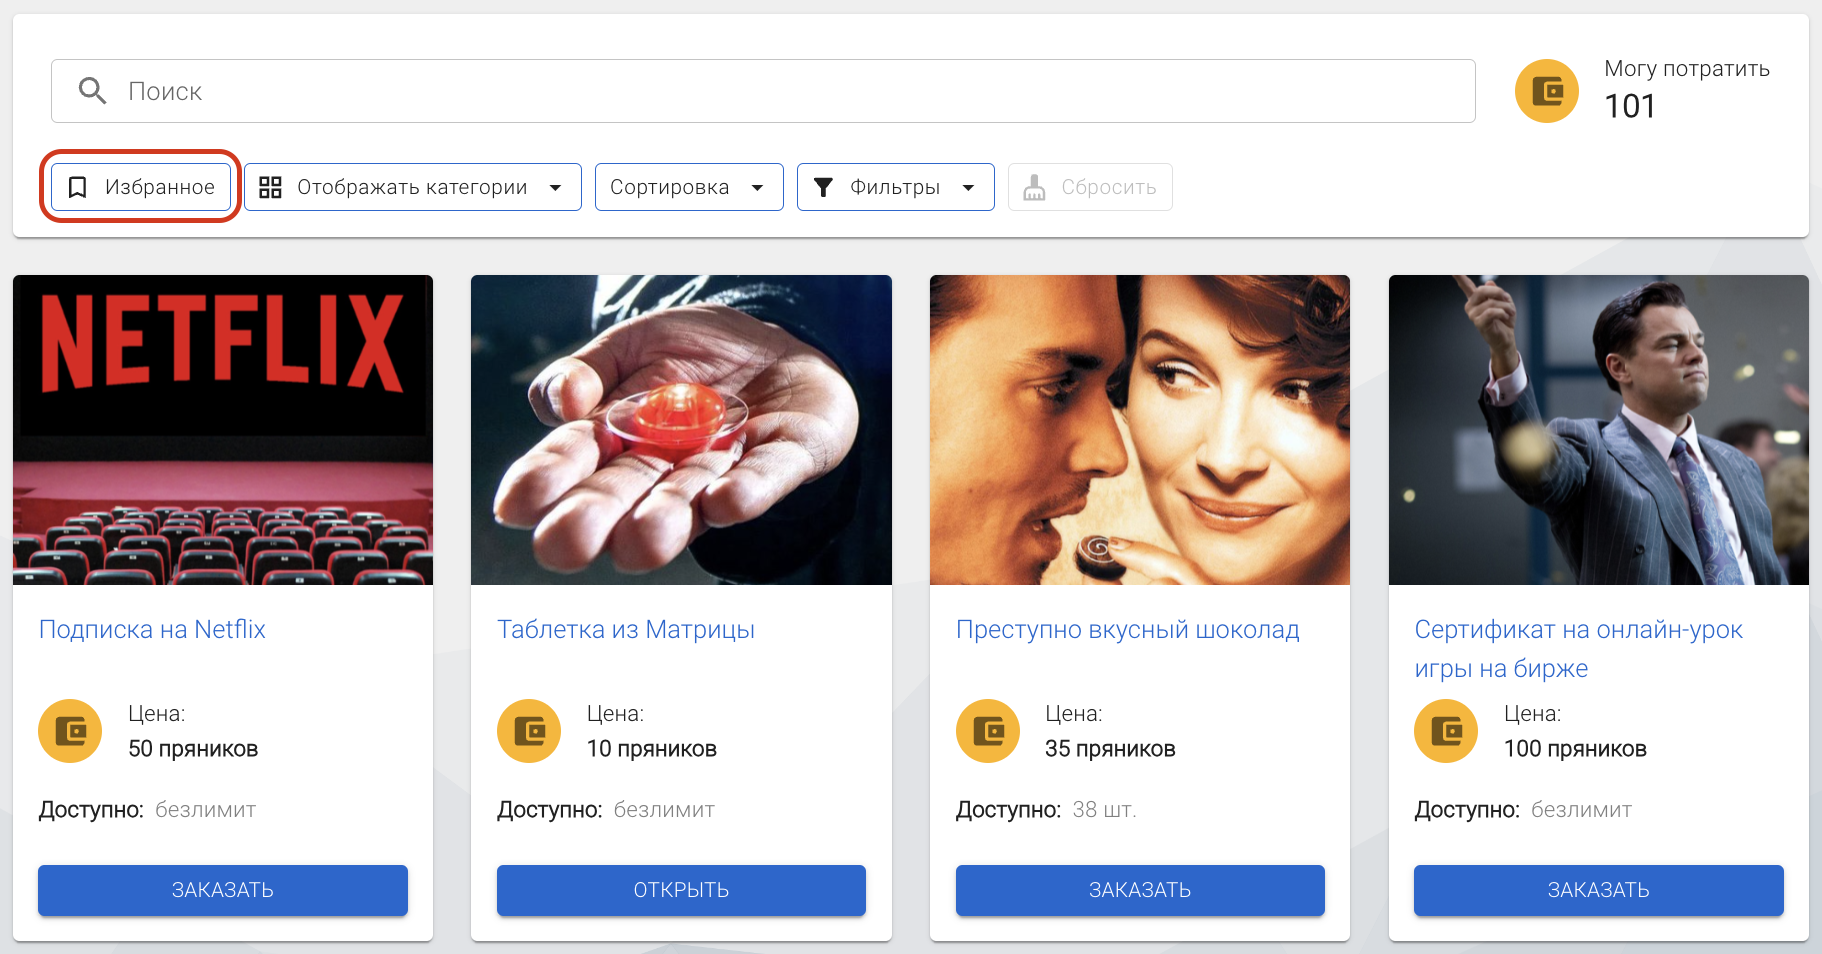Viewport: 1822px width, 954px height.
Task: Open the Преступно вкусный шоколад link
Action: point(1128,629)
